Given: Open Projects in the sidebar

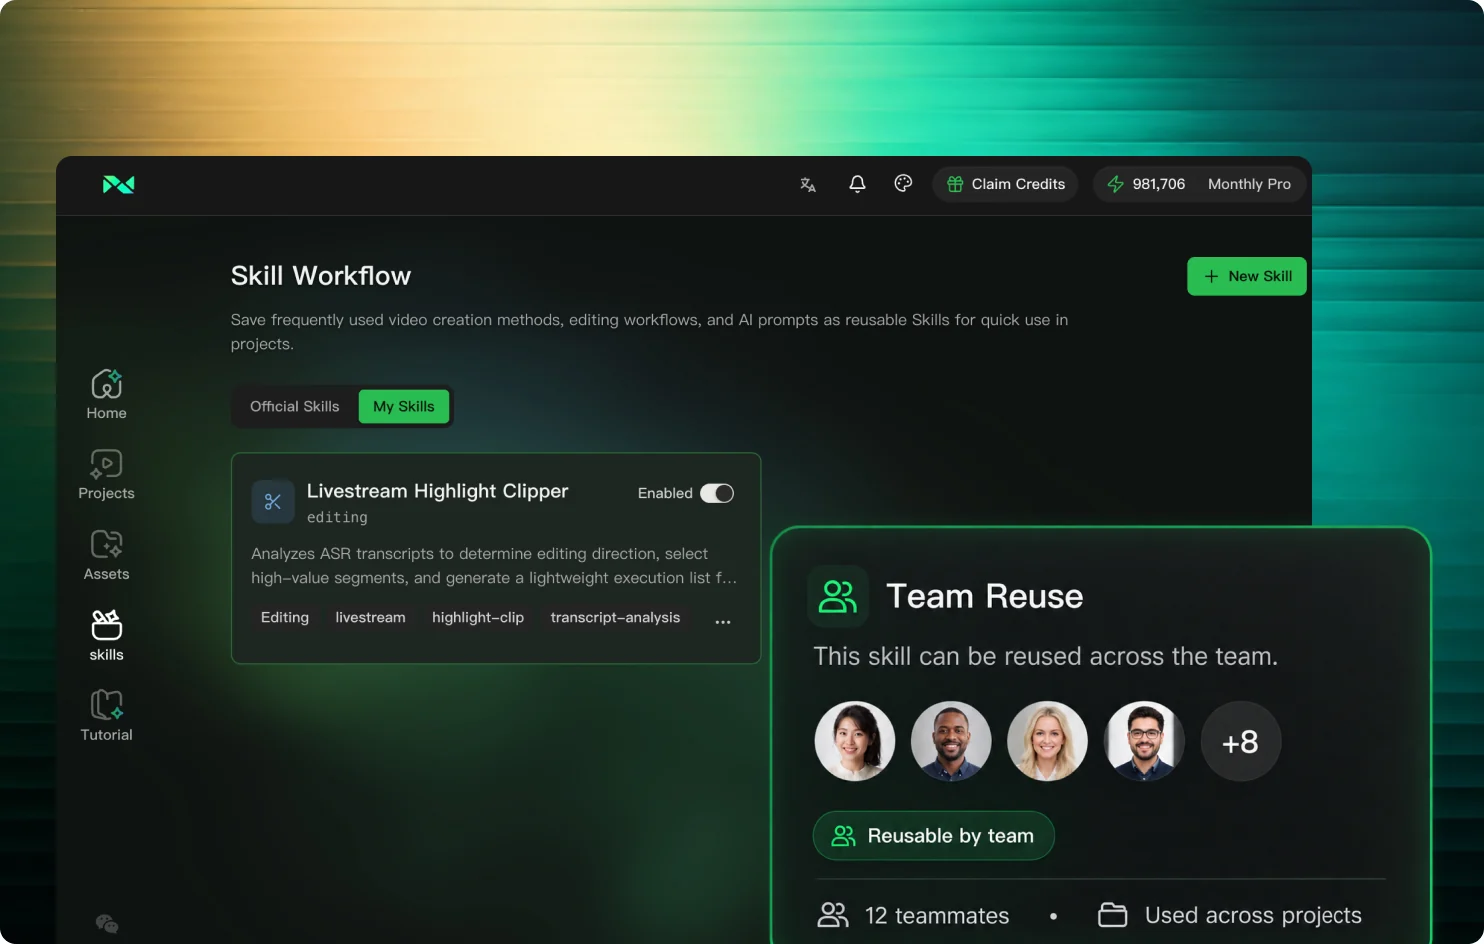Looking at the screenshot, I should point(107,474).
